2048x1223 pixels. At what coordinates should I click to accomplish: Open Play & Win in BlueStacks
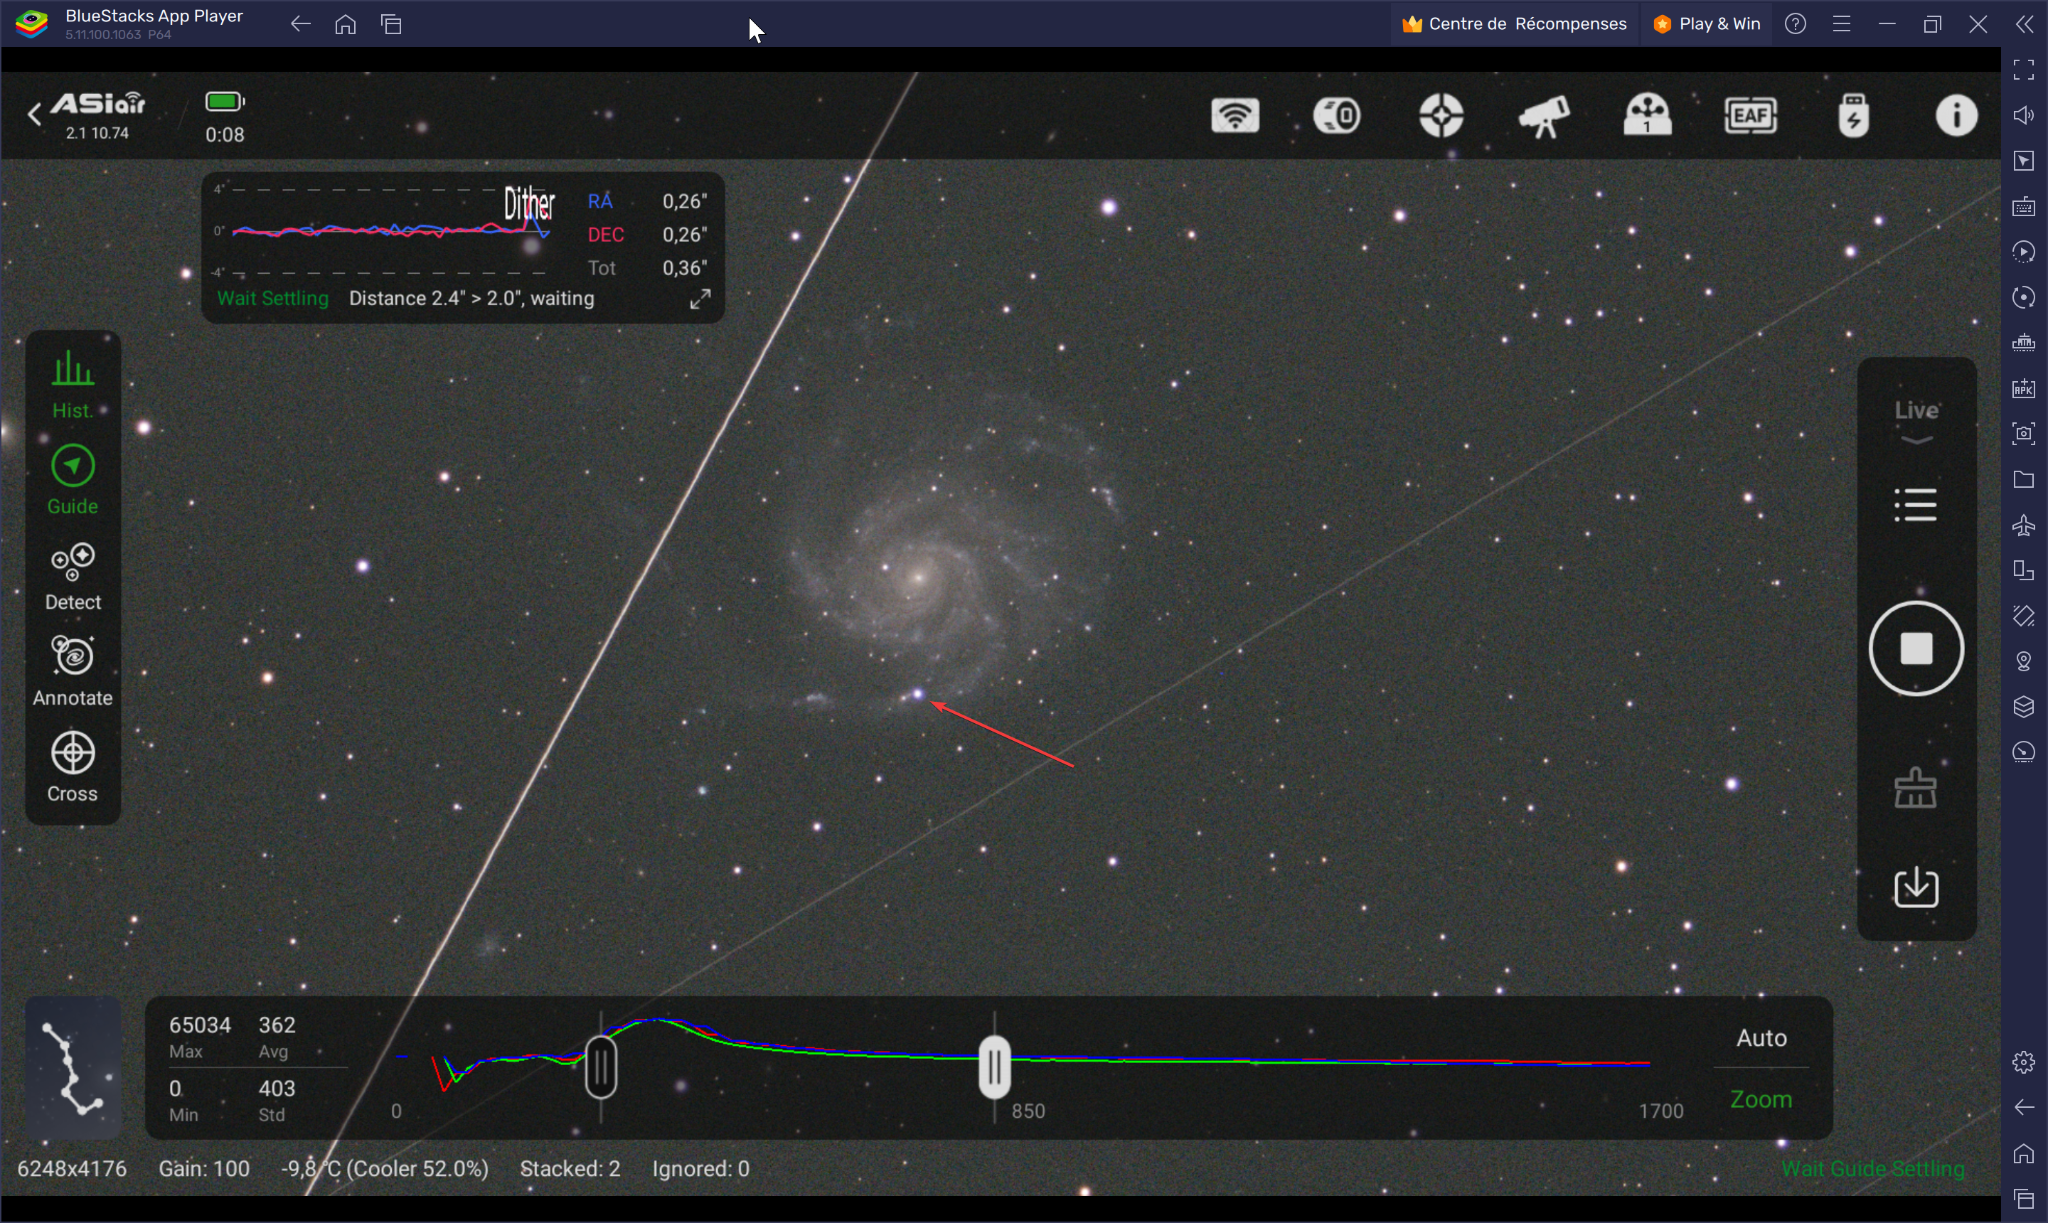pyautogui.click(x=1707, y=24)
